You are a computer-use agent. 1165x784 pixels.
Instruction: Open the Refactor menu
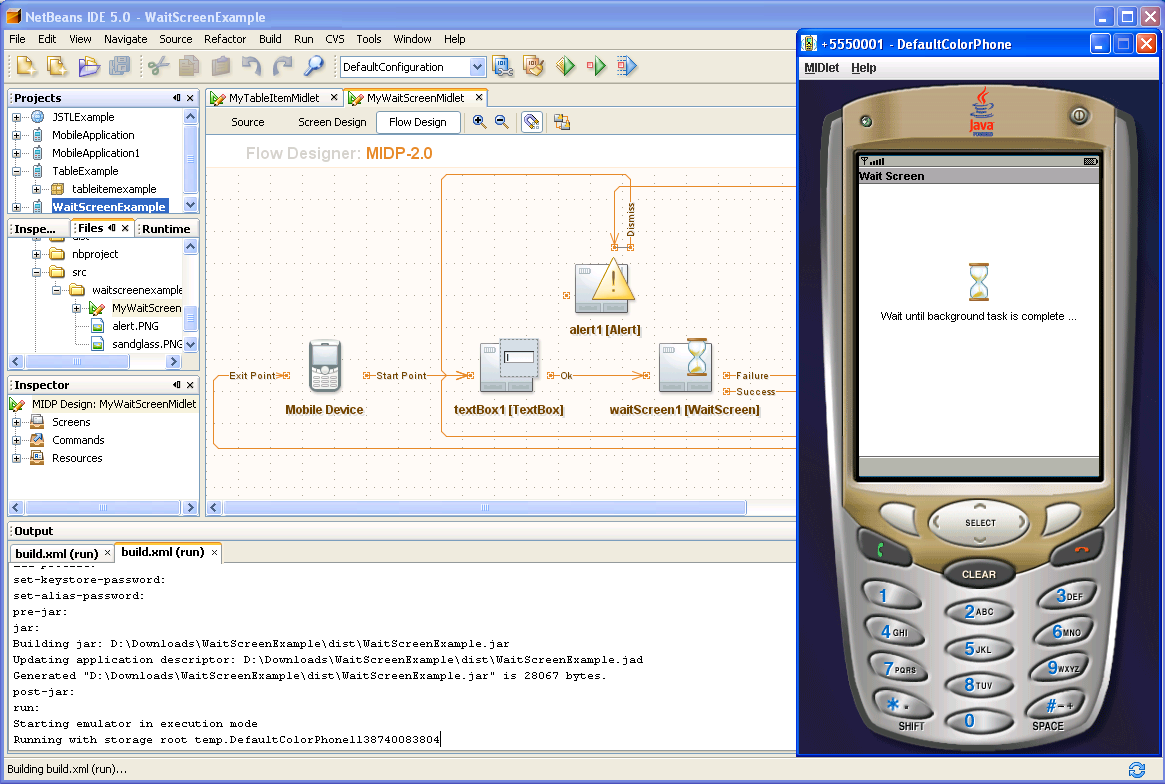[x=225, y=39]
